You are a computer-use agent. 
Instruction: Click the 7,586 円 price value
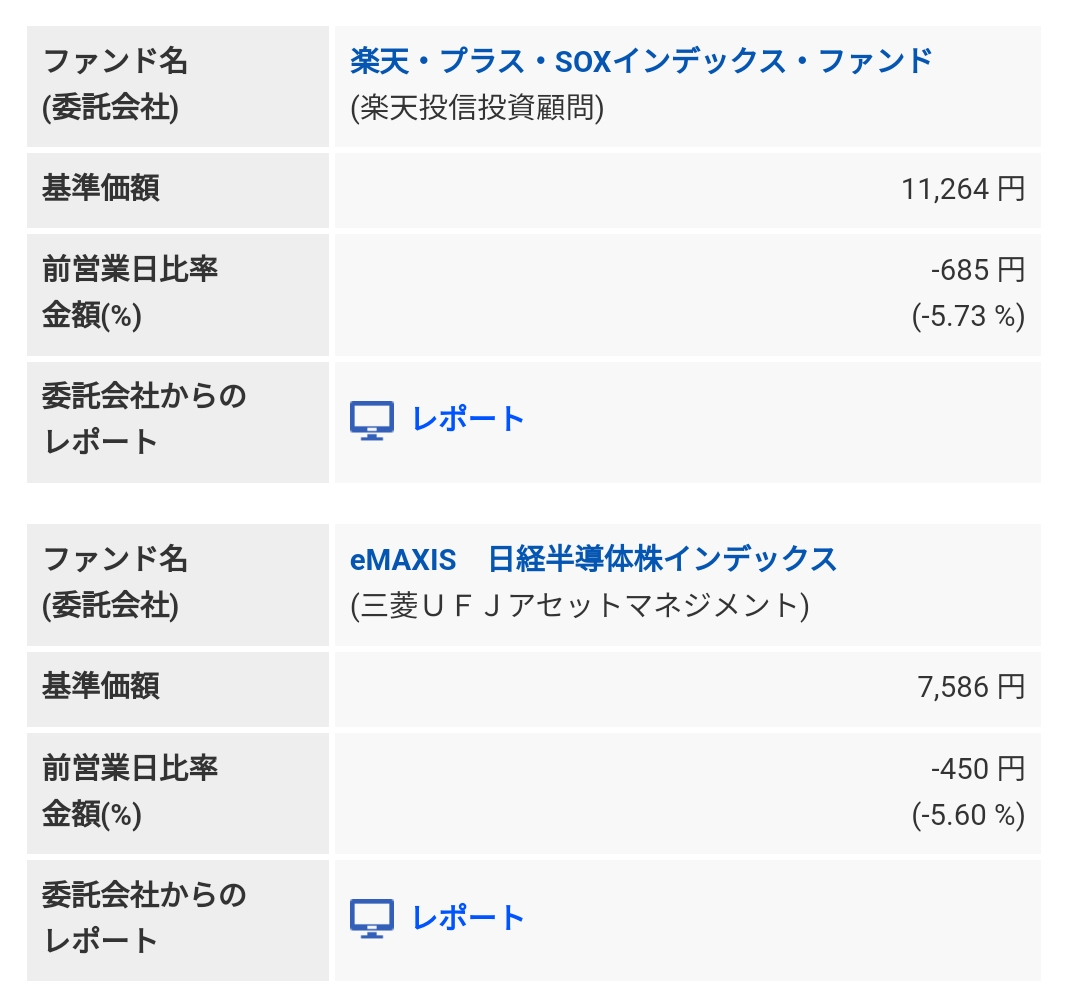point(970,688)
